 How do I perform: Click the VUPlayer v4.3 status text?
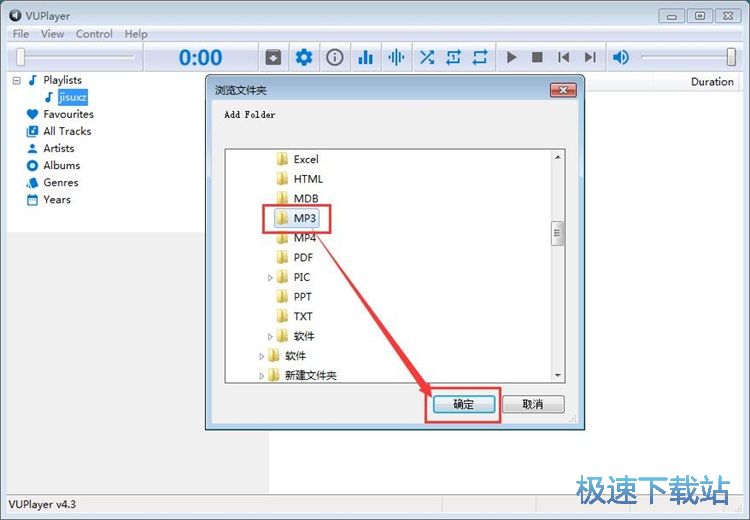(x=42, y=504)
